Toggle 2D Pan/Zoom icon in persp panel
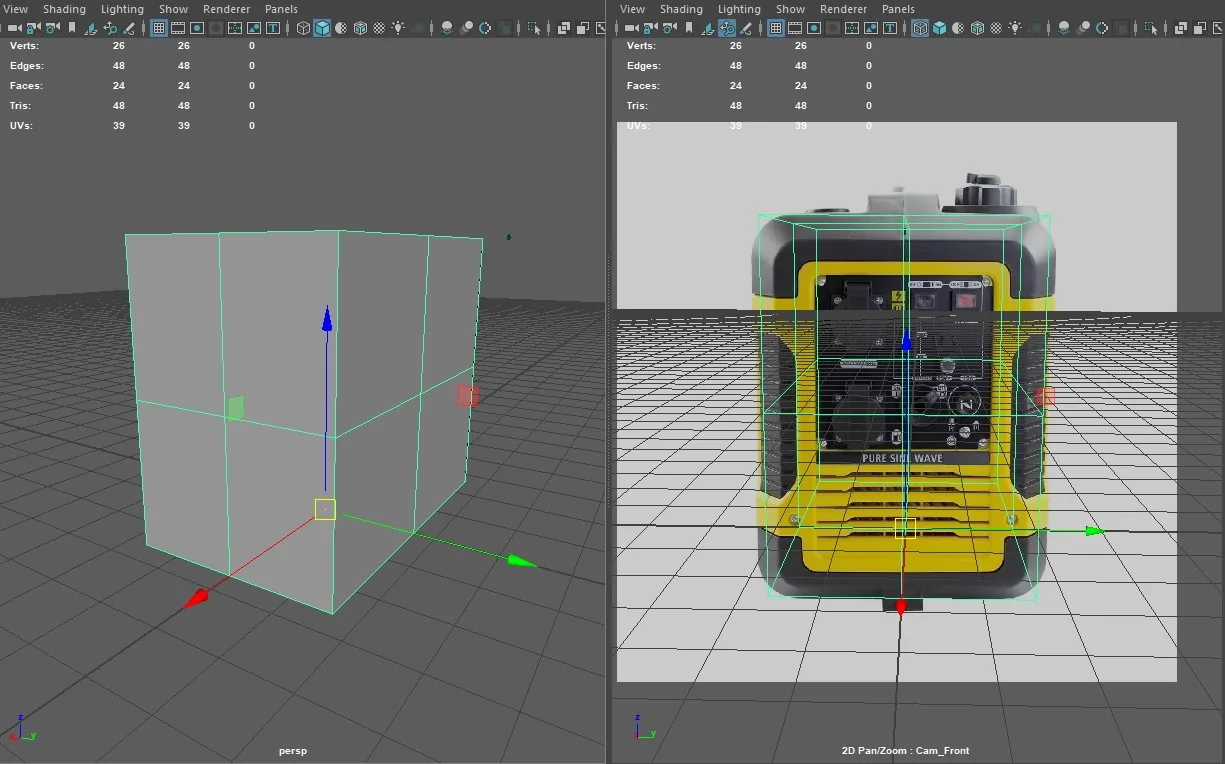This screenshot has height=764, width=1225. pos(110,29)
